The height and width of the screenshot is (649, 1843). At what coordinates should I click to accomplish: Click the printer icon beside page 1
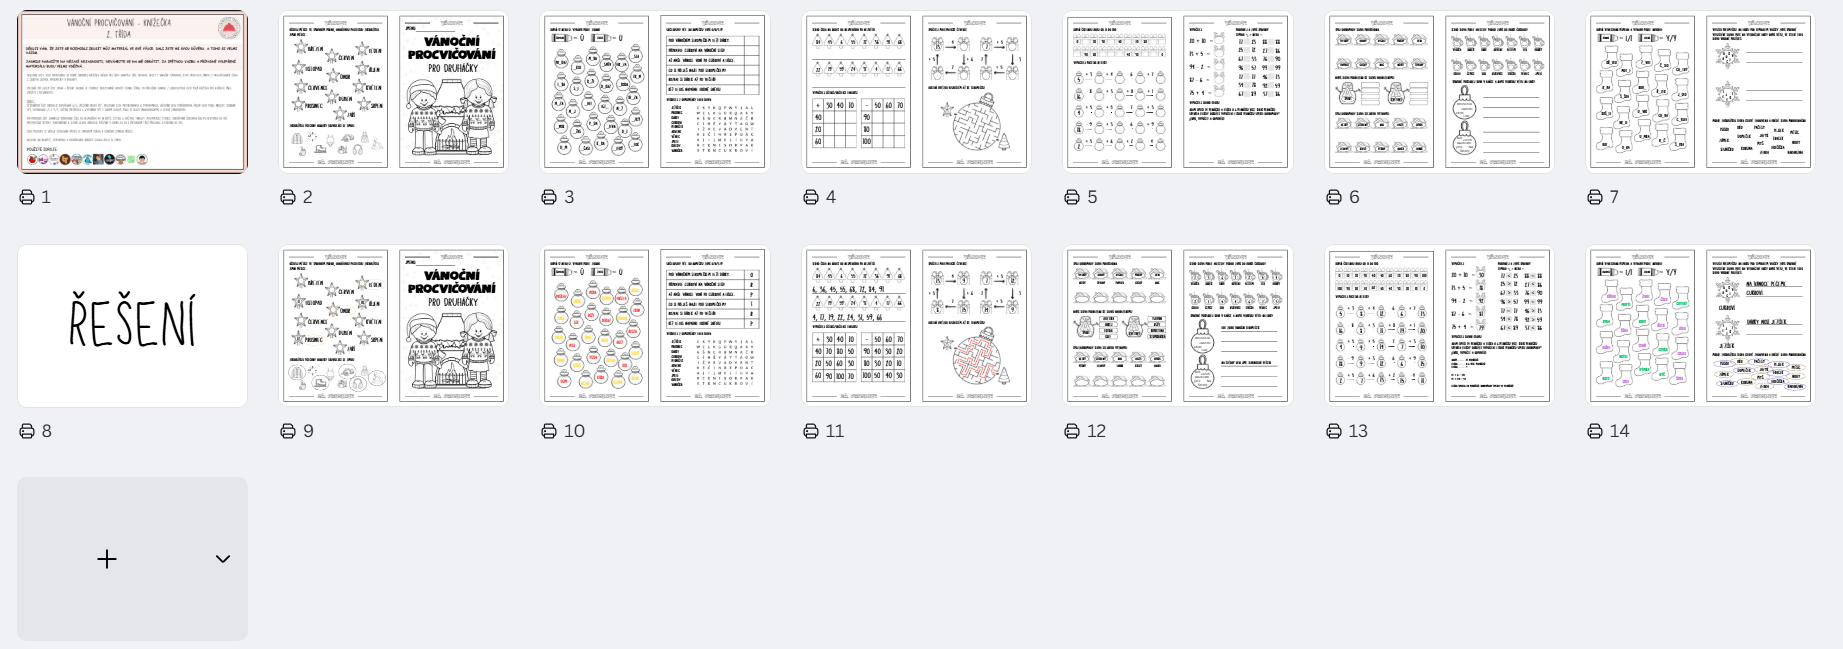(27, 197)
